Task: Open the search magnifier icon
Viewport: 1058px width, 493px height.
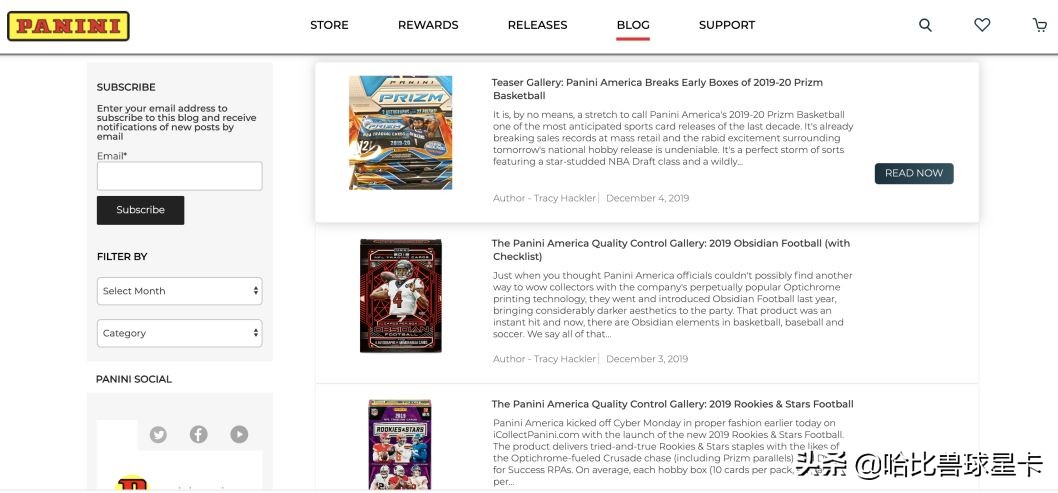Action: click(925, 25)
